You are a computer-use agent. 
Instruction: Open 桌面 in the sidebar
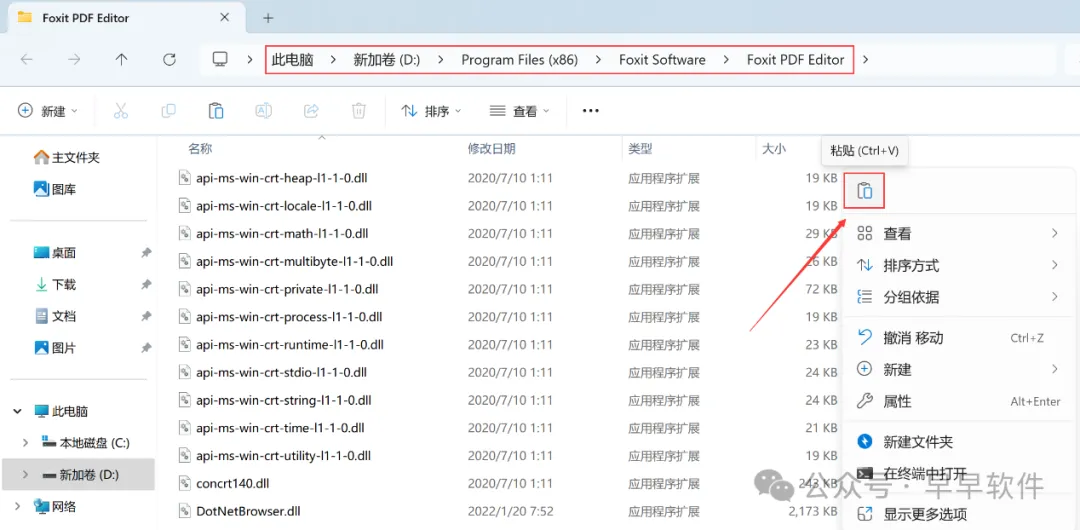tap(54, 253)
